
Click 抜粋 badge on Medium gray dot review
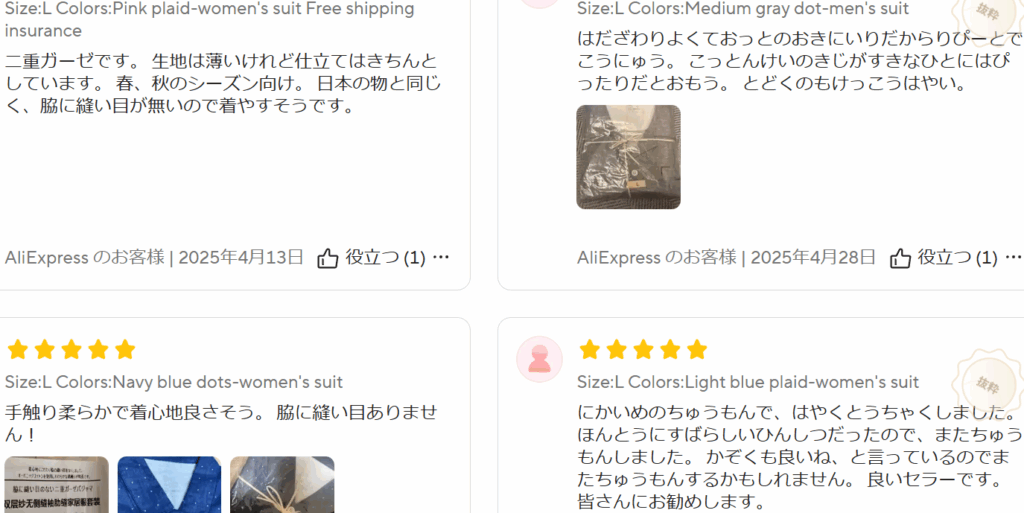[987, 11]
